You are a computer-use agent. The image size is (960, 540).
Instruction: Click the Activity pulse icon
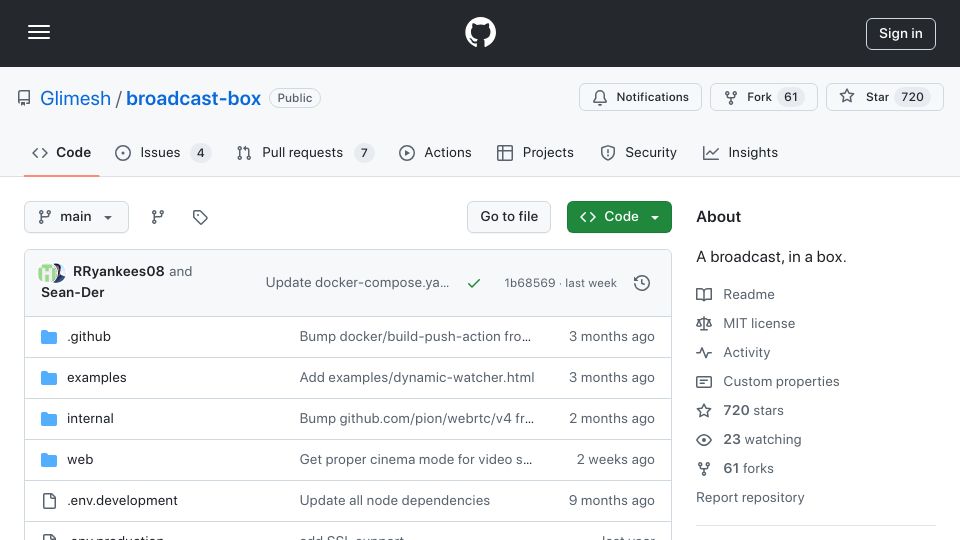[704, 353]
